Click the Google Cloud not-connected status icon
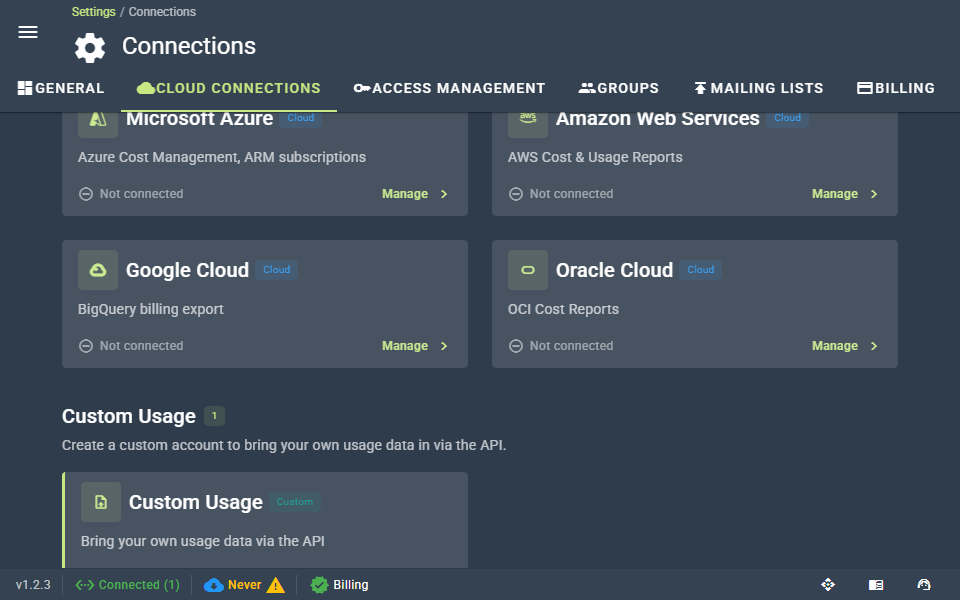This screenshot has width=960, height=600. (86, 346)
